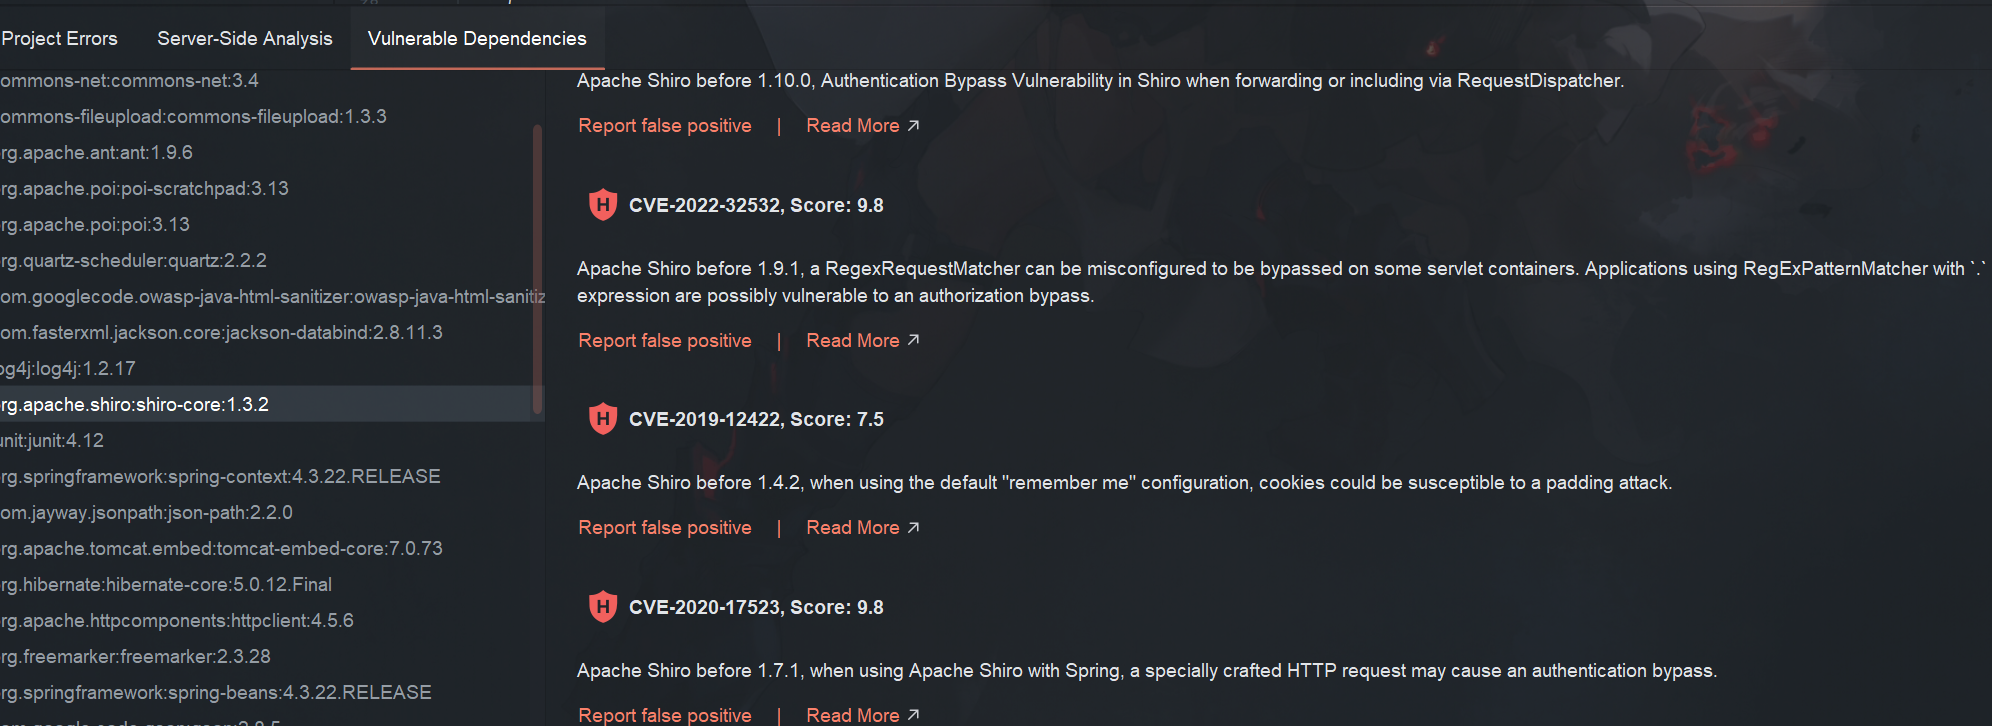
Task: Open Read More for the padding attack vulnerability
Action: 862,528
